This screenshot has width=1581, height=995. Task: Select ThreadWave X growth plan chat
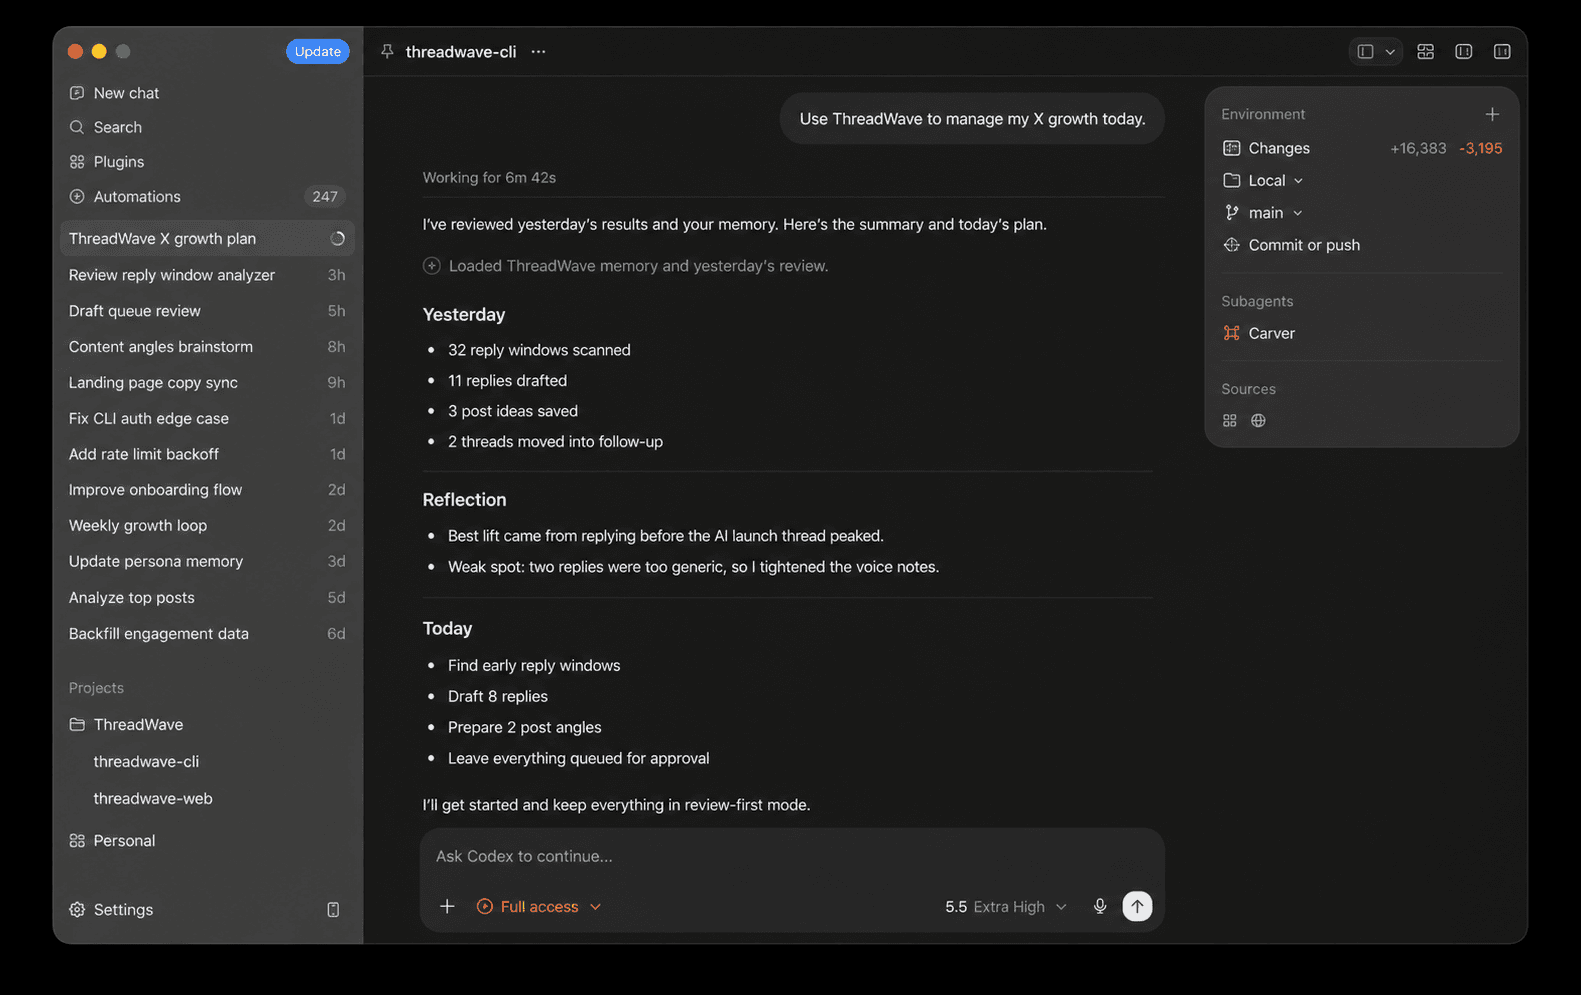(207, 238)
